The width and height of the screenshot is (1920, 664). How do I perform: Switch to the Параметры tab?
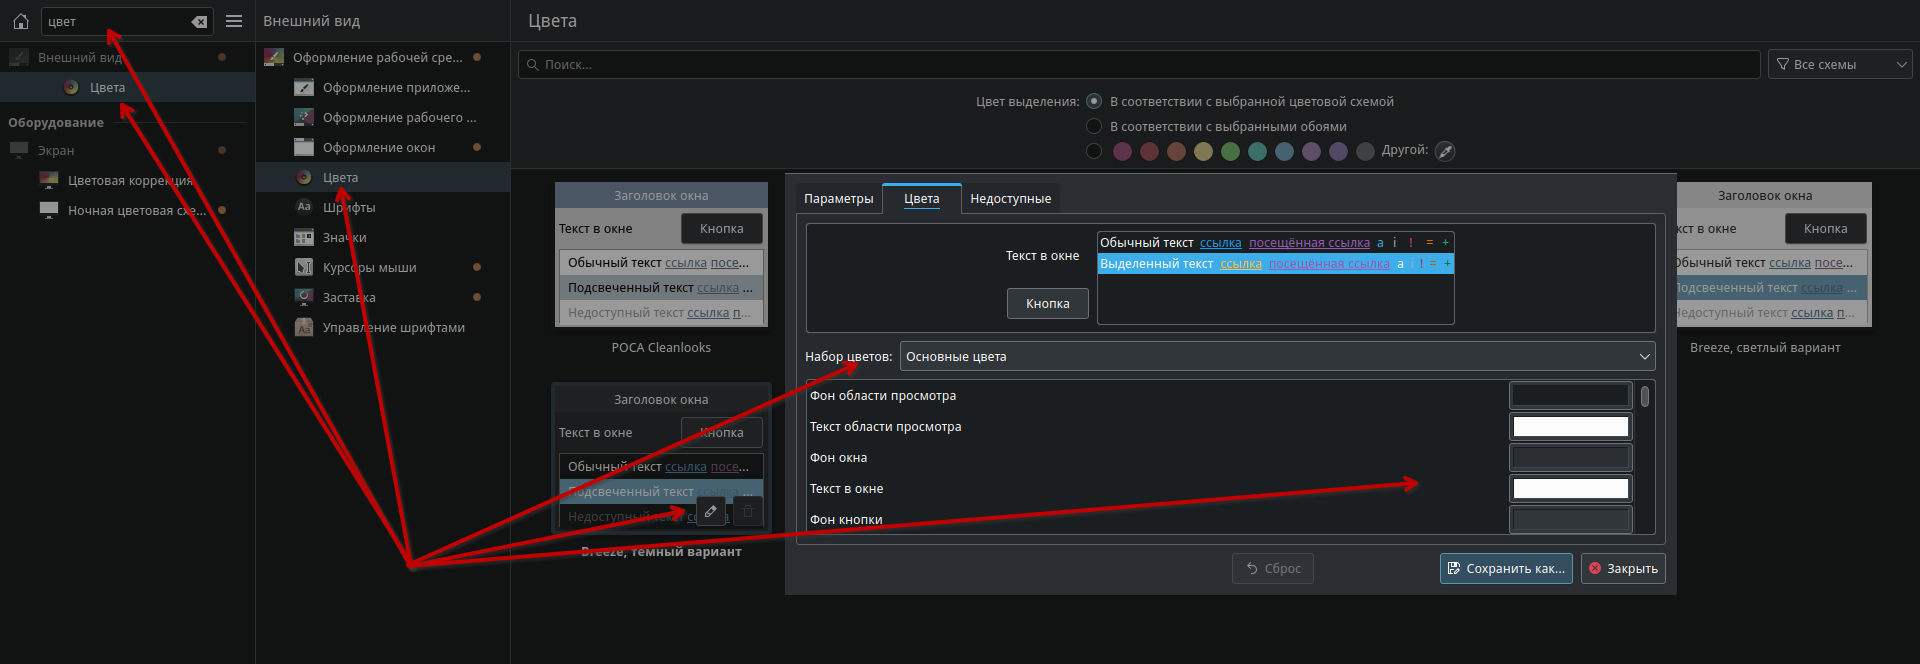[x=838, y=198]
